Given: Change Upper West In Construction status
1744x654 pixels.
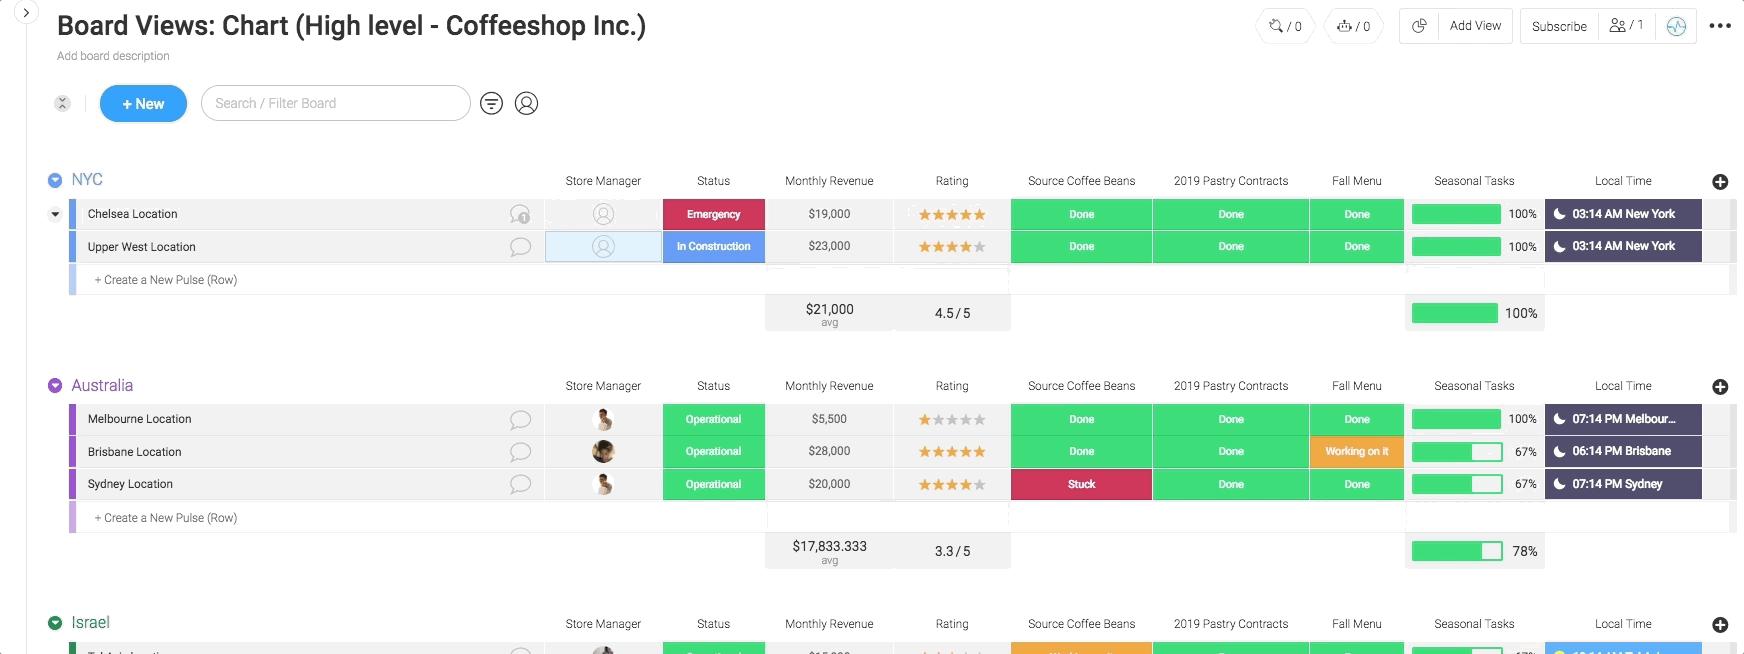Looking at the screenshot, I should (714, 246).
